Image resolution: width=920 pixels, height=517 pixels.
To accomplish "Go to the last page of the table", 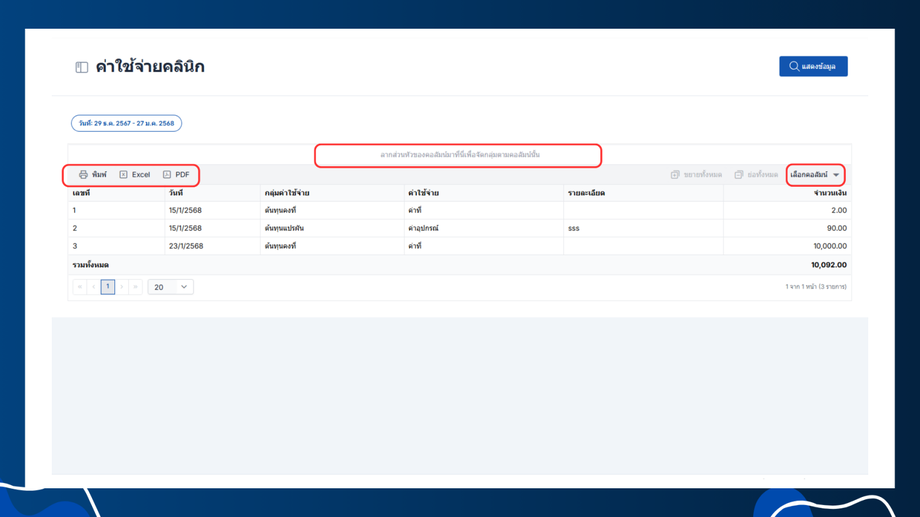I will [136, 287].
